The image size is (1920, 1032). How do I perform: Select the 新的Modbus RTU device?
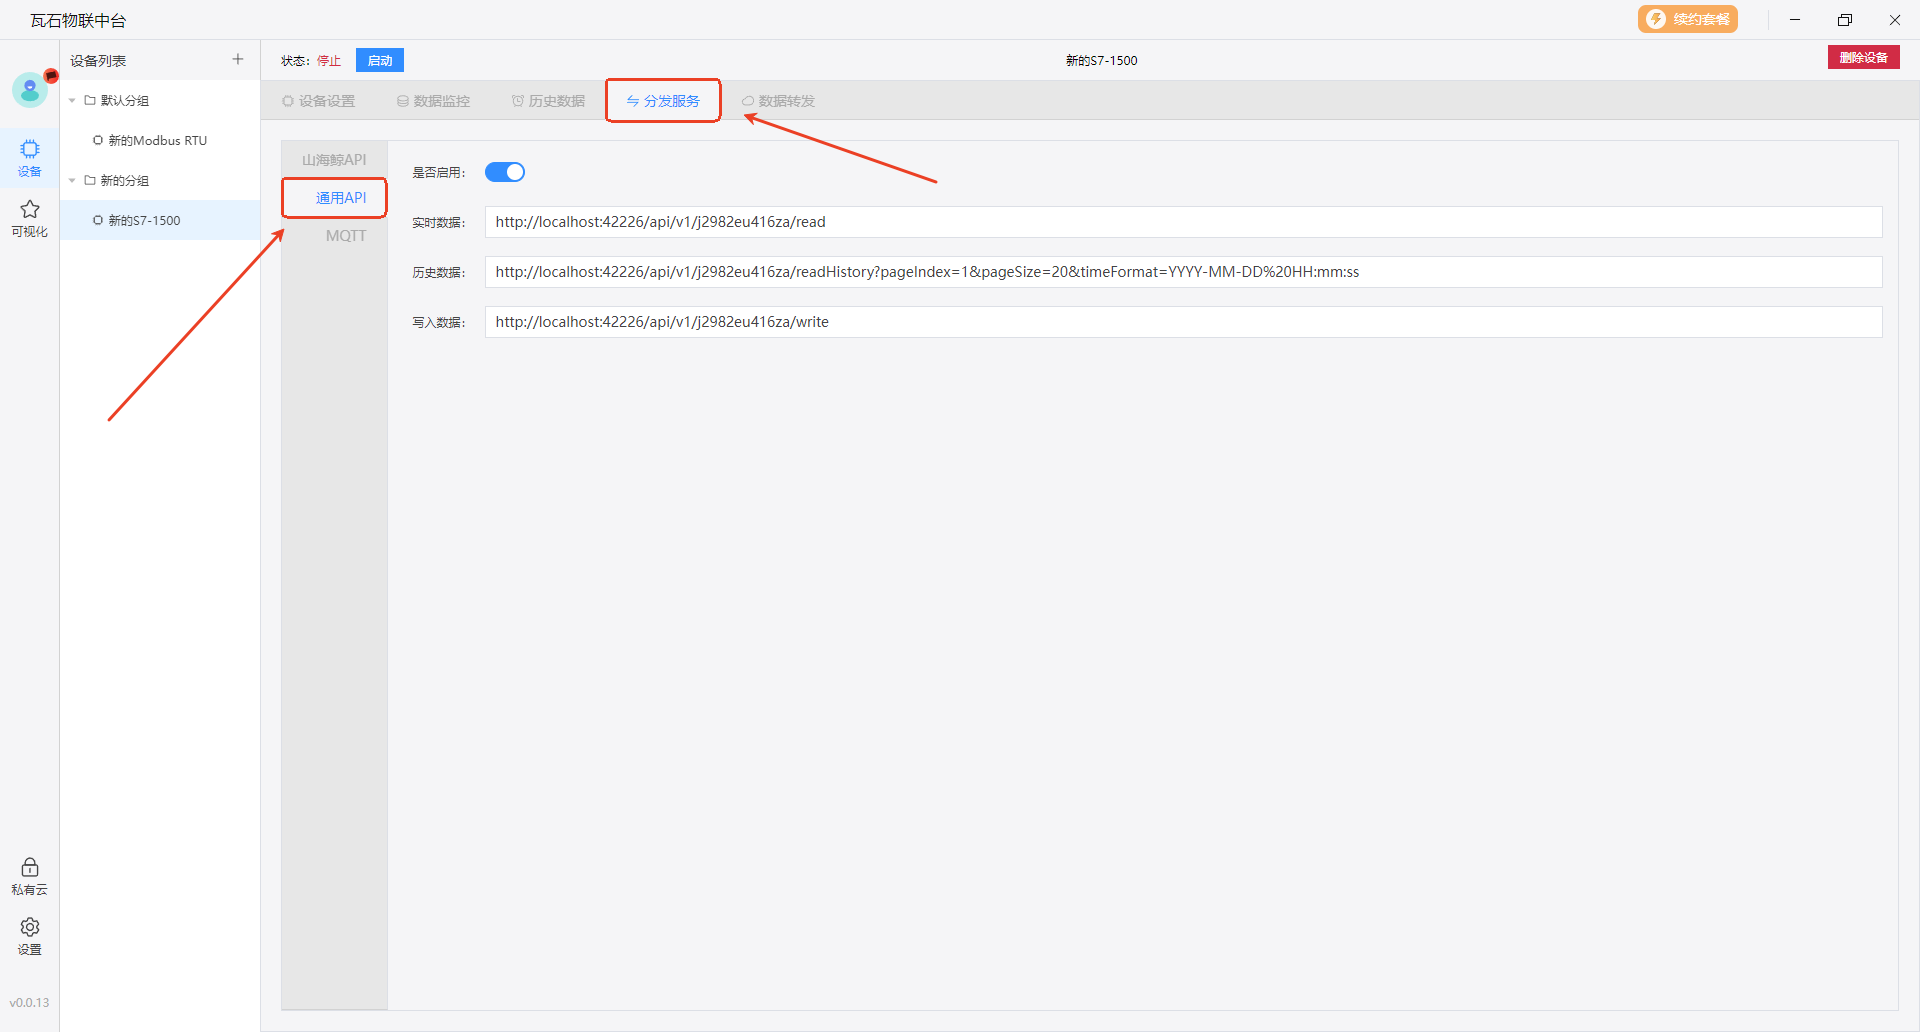[x=157, y=141]
